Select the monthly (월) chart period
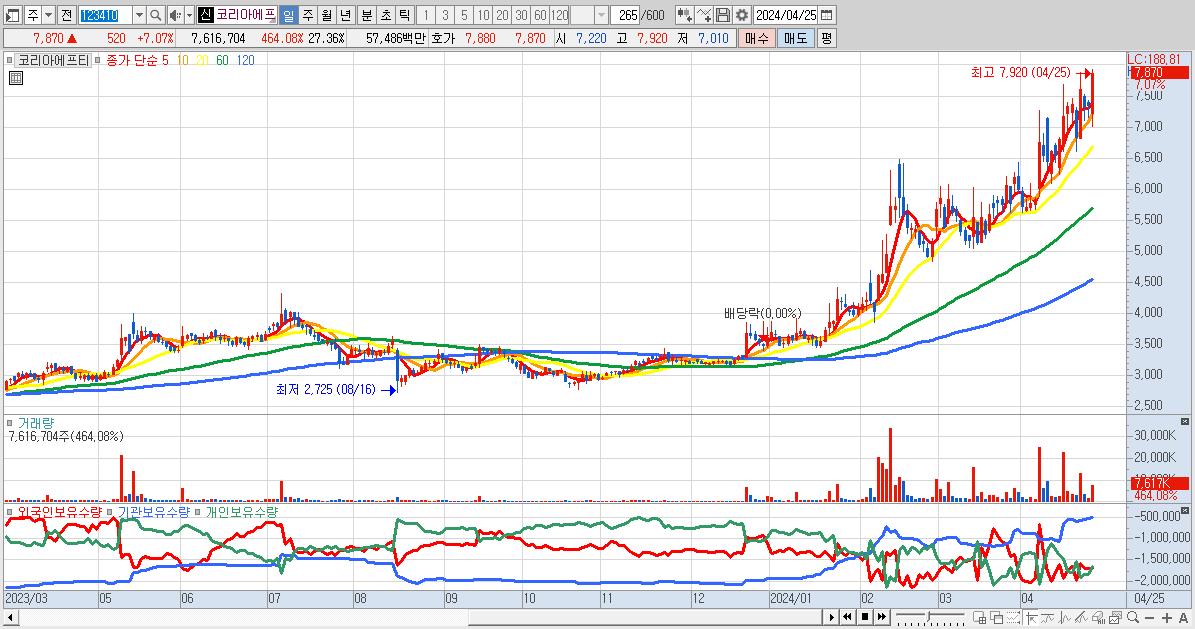 point(327,15)
